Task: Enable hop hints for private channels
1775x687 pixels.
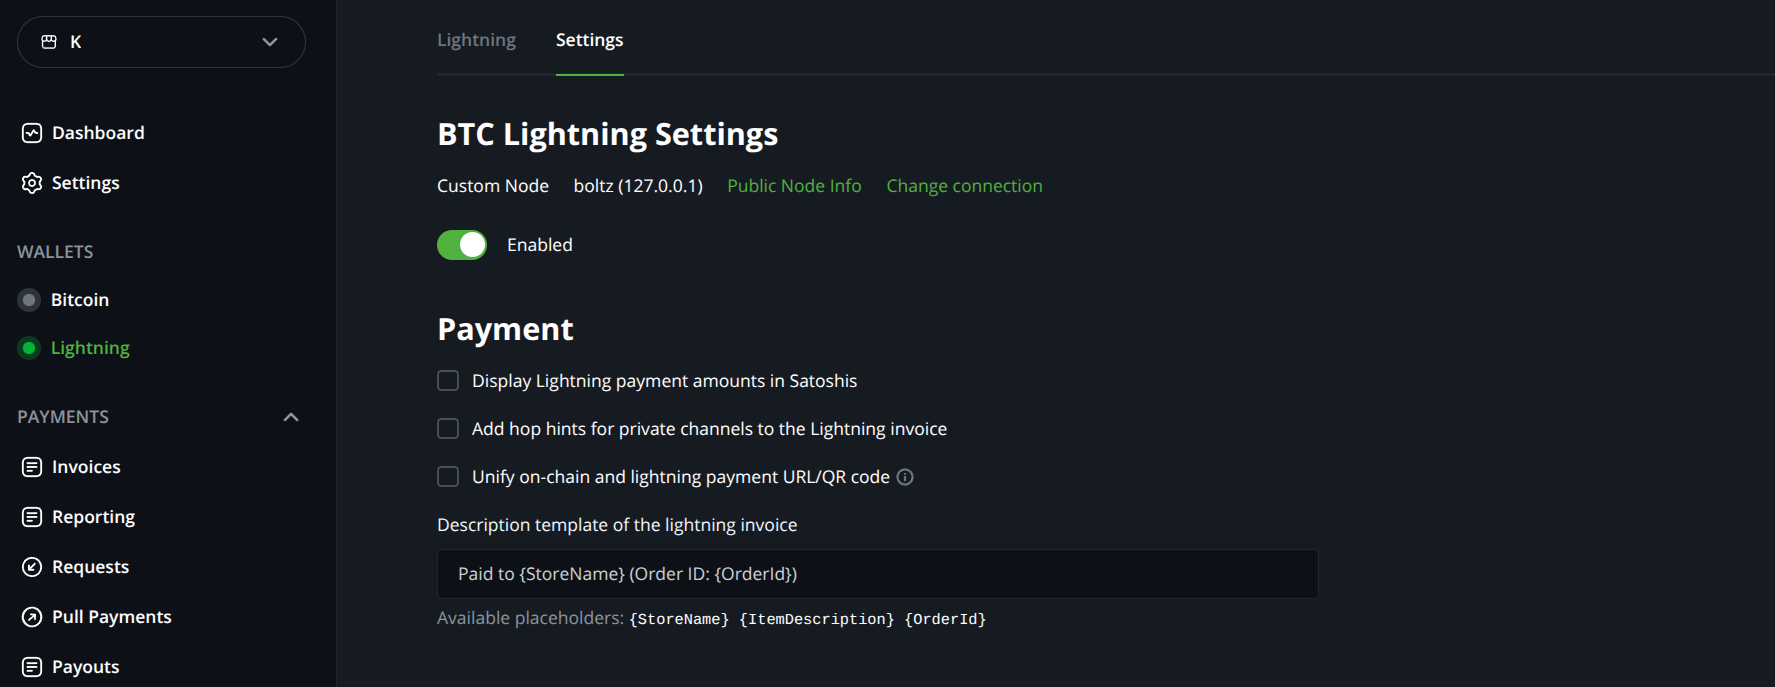Action: 448,429
